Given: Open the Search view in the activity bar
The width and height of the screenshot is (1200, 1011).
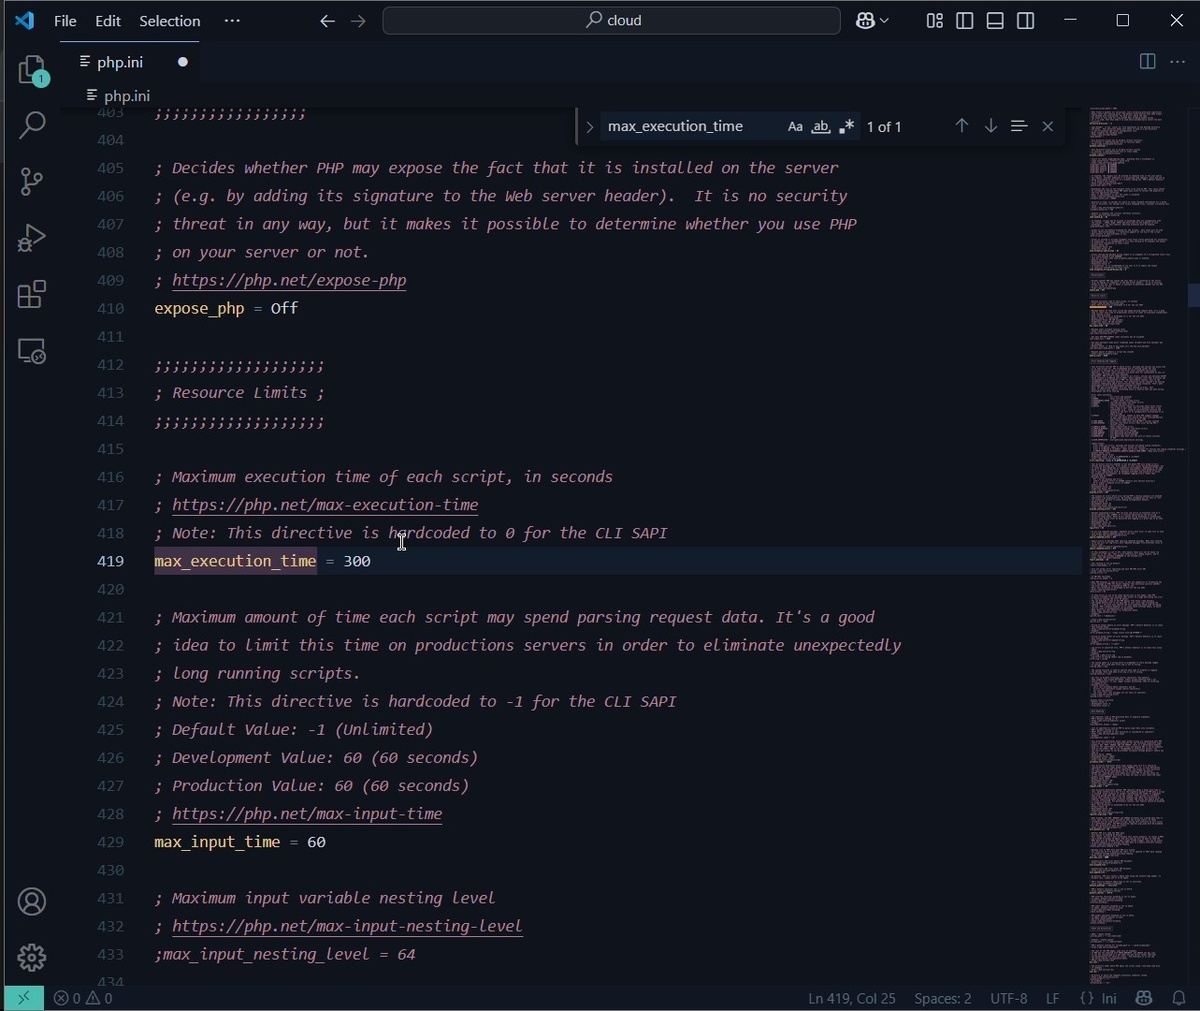Looking at the screenshot, I should point(32,124).
